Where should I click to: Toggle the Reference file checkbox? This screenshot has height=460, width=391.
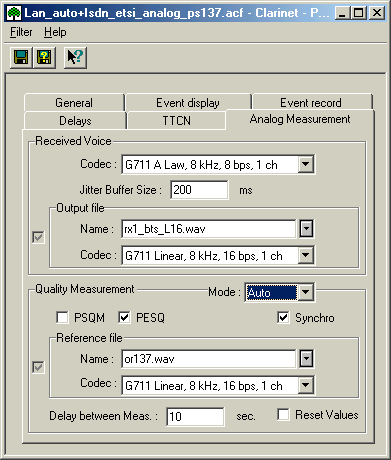point(38,368)
